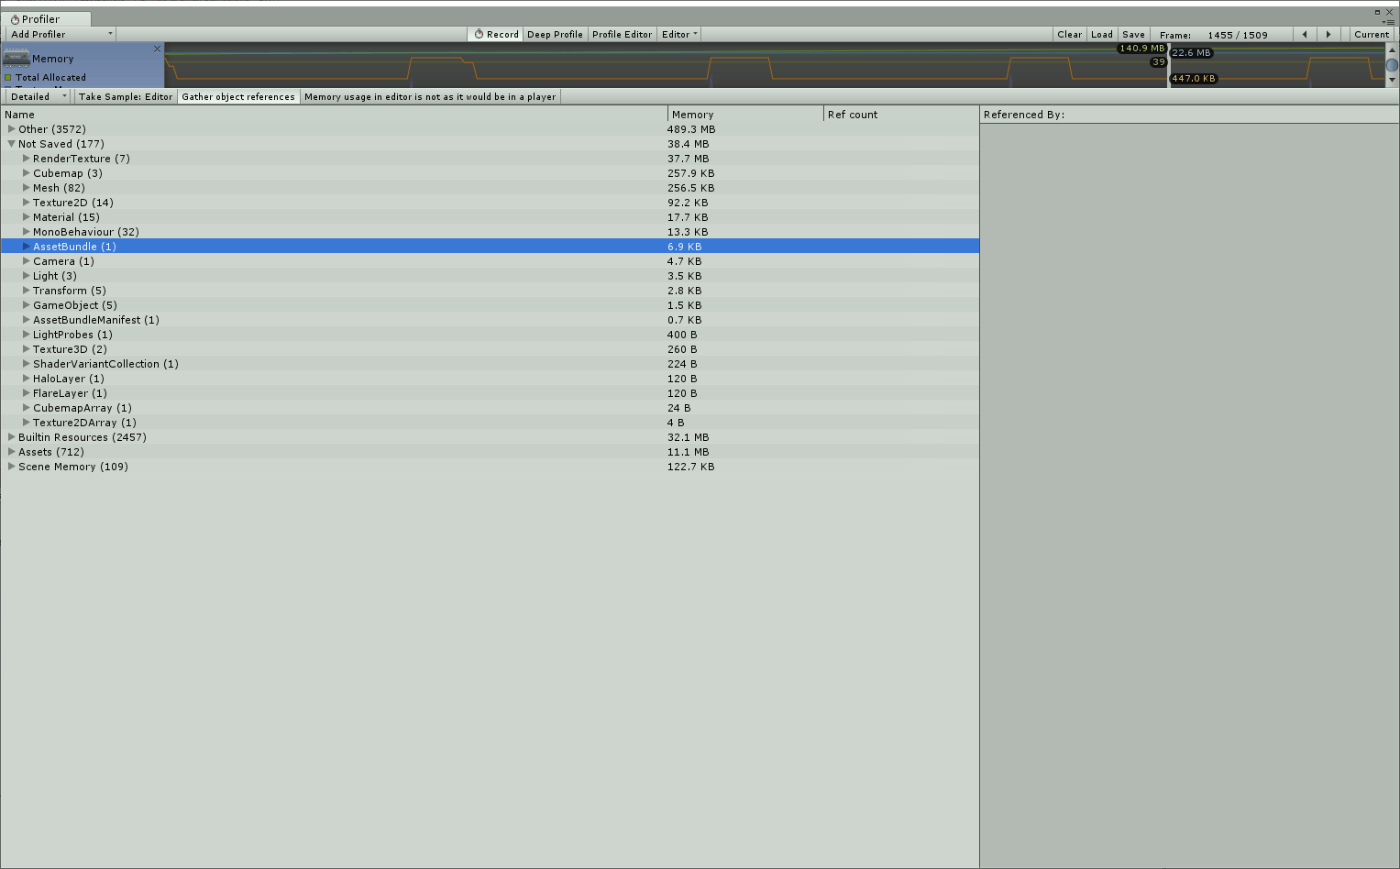1400x869 pixels.
Task: Expand the AssetBundleManifest (1) node
Action: [26, 320]
